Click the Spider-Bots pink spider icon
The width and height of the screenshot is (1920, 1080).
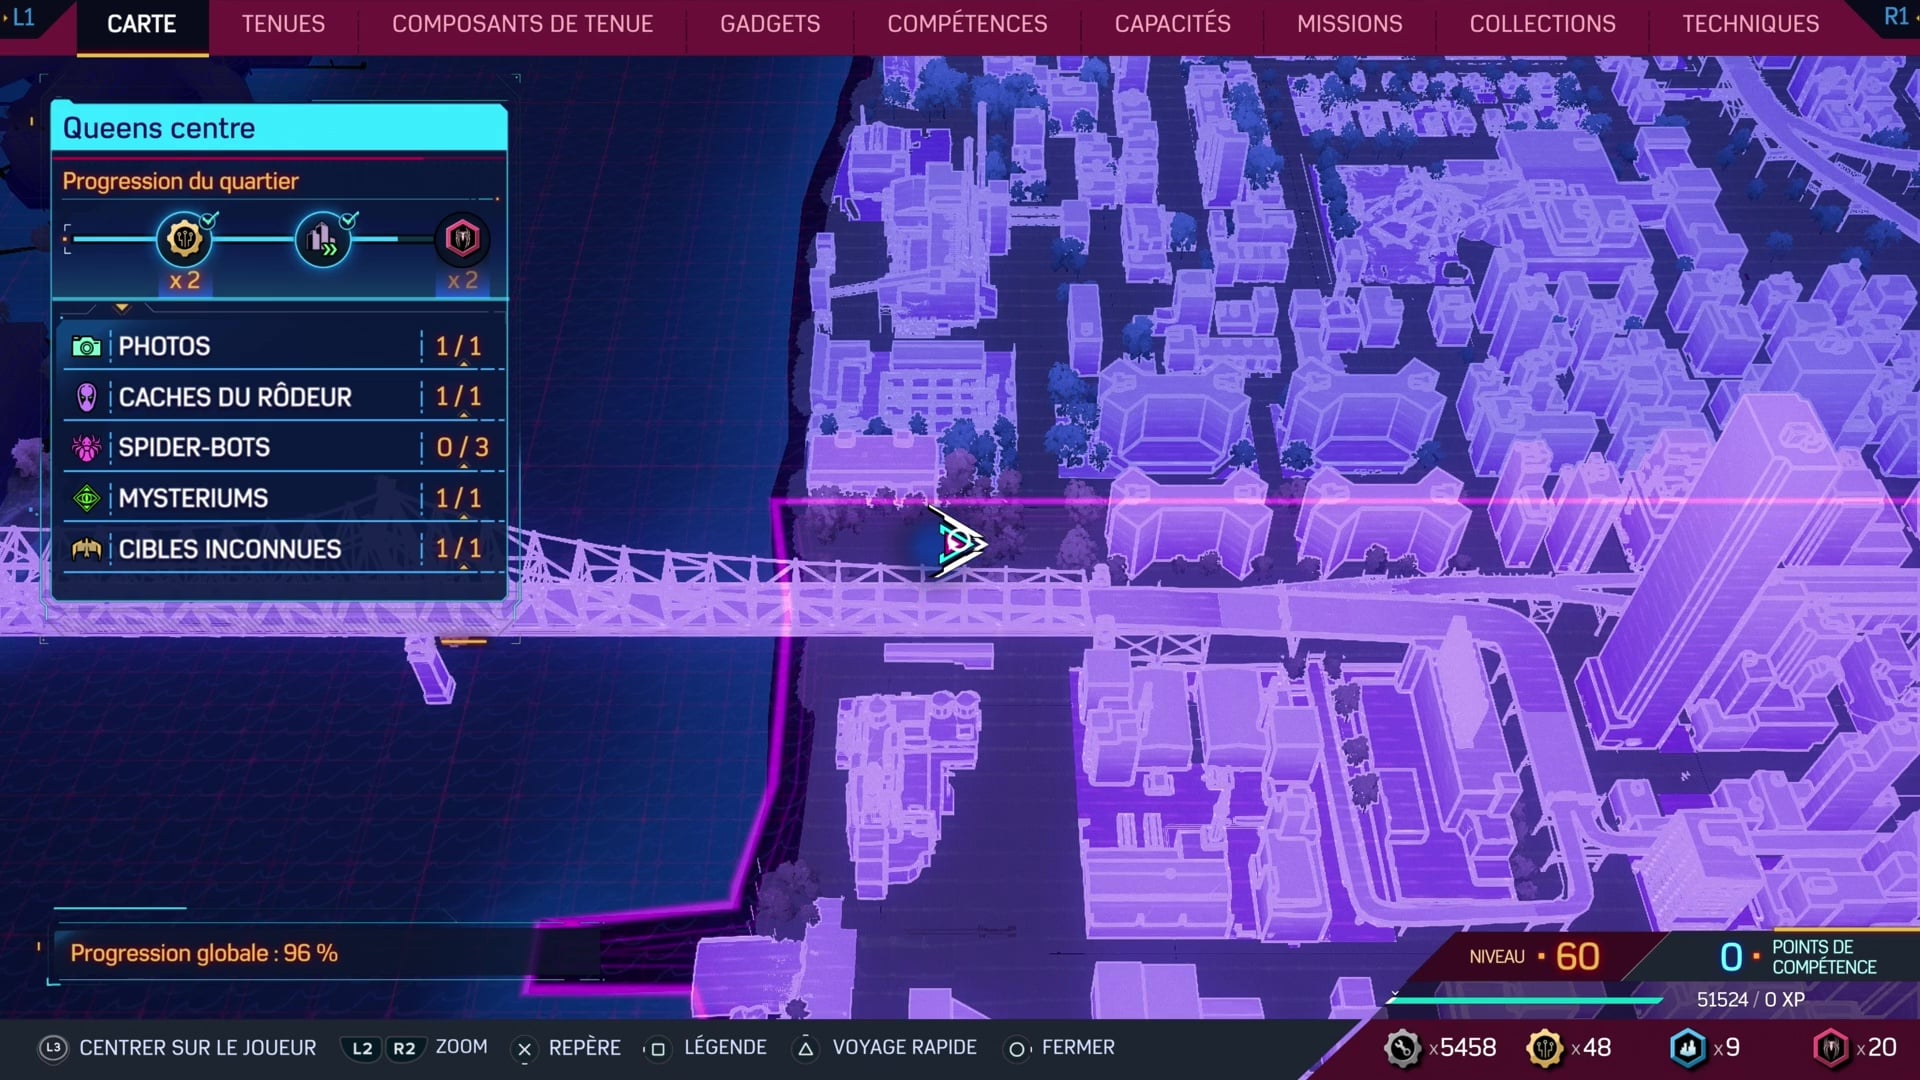87,448
